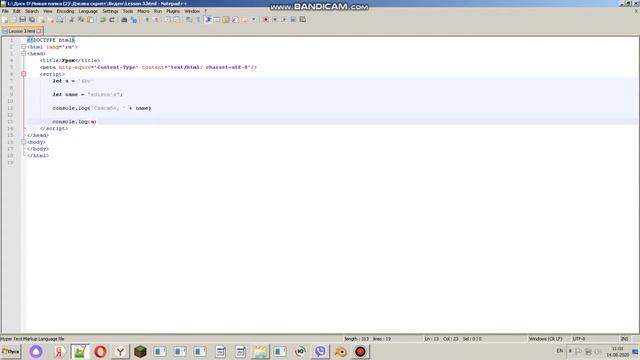Click the Print toolbar icon

(x=60, y=20)
